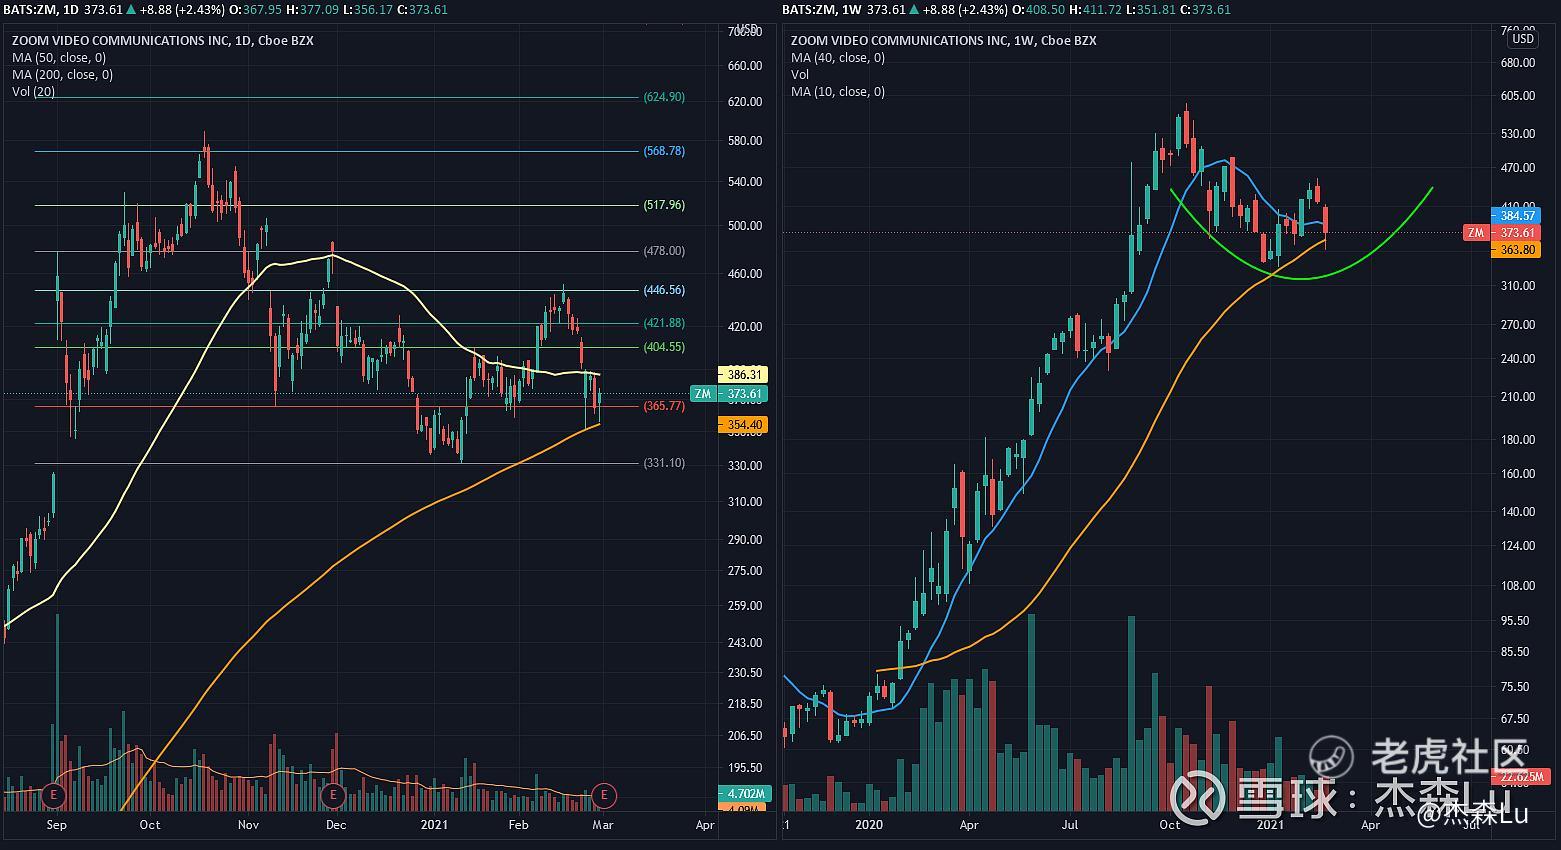This screenshot has height=850, width=1561.
Task: Click the orange 354.40 MA price label
Action: pyautogui.click(x=743, y=425)
